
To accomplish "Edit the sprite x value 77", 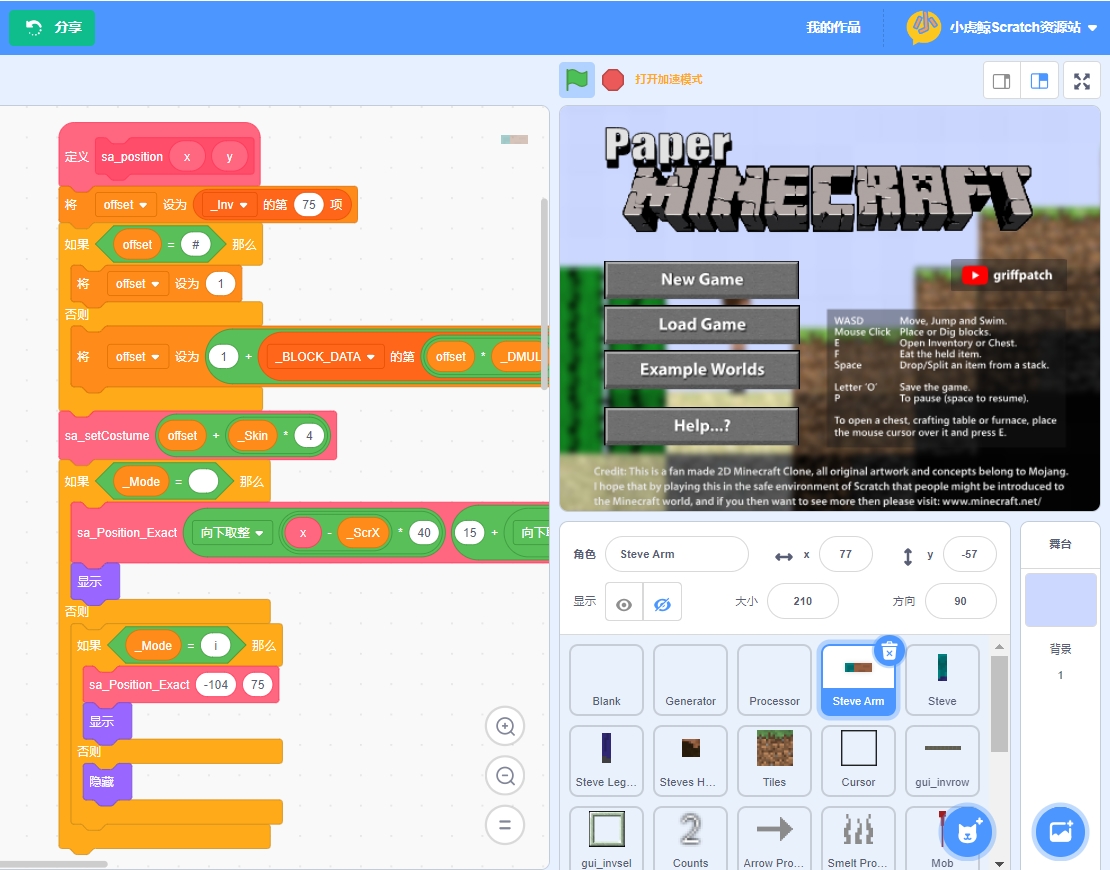I will click(x=845, y=554).
